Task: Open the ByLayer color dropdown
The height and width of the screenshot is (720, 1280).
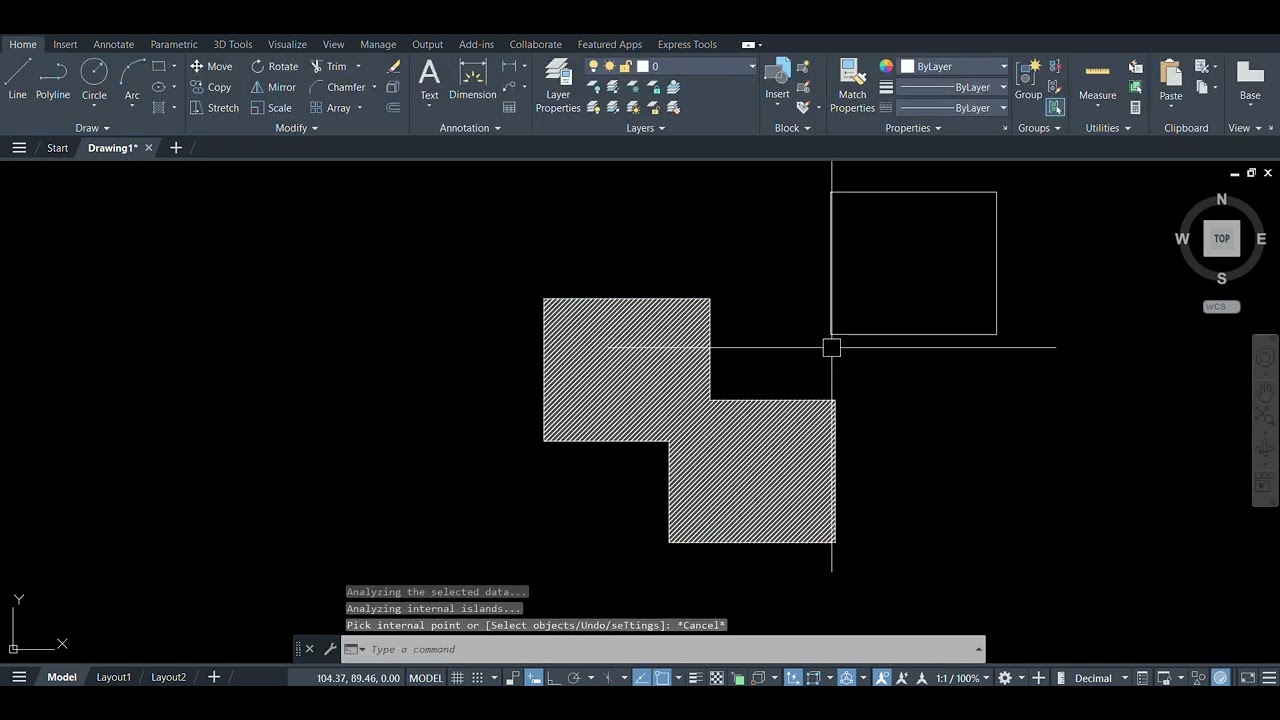Action: (x=954, y=66)
